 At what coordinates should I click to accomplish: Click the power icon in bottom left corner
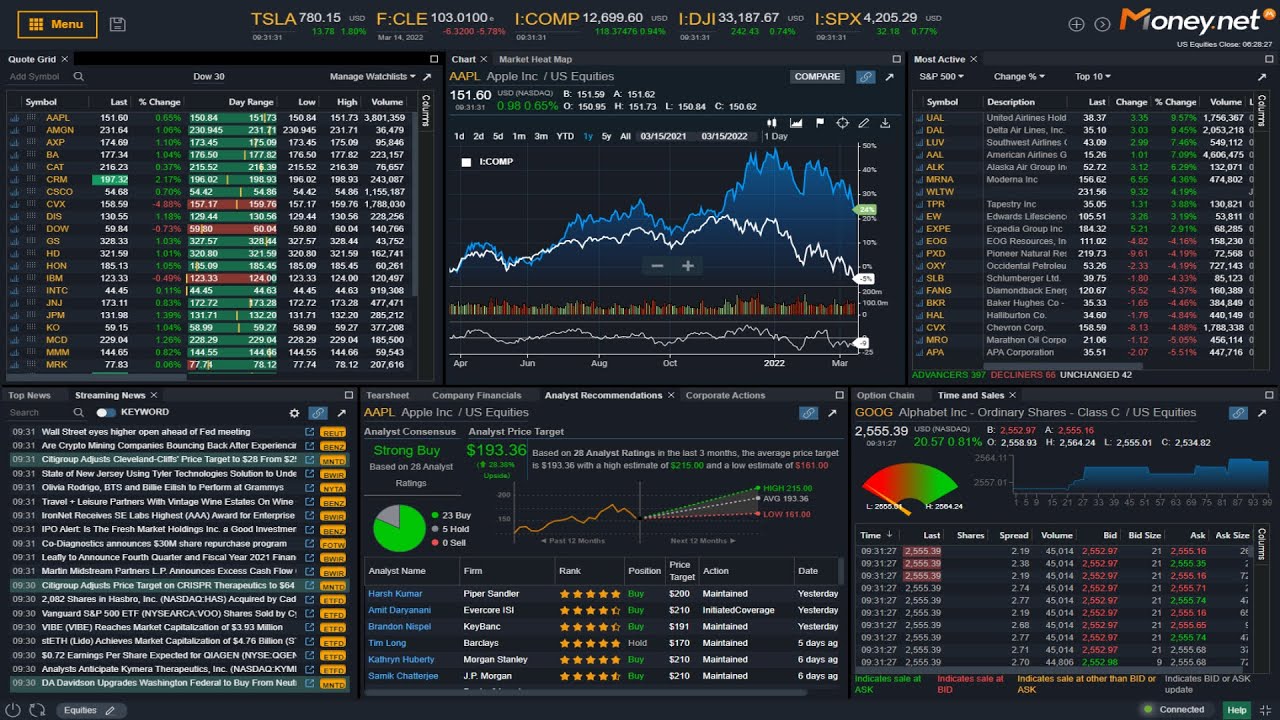(x=13, y=710)
